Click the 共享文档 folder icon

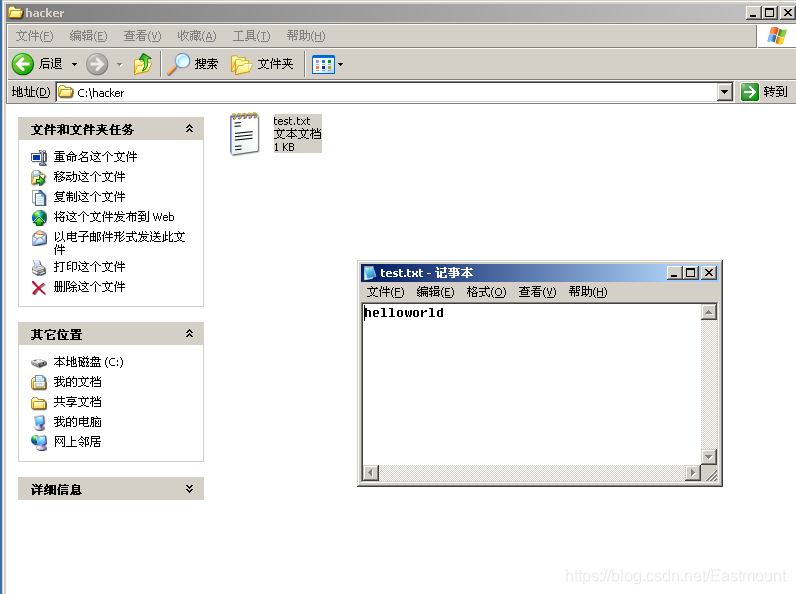(39, 403)
